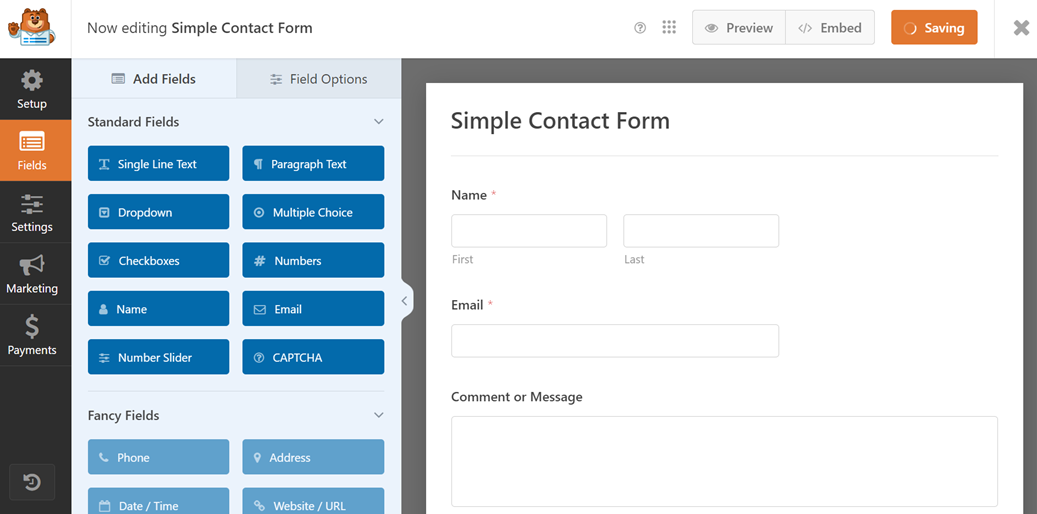Click the First name input box
1037x514 pixels.
pyautogui.click(x=529, y=231)
